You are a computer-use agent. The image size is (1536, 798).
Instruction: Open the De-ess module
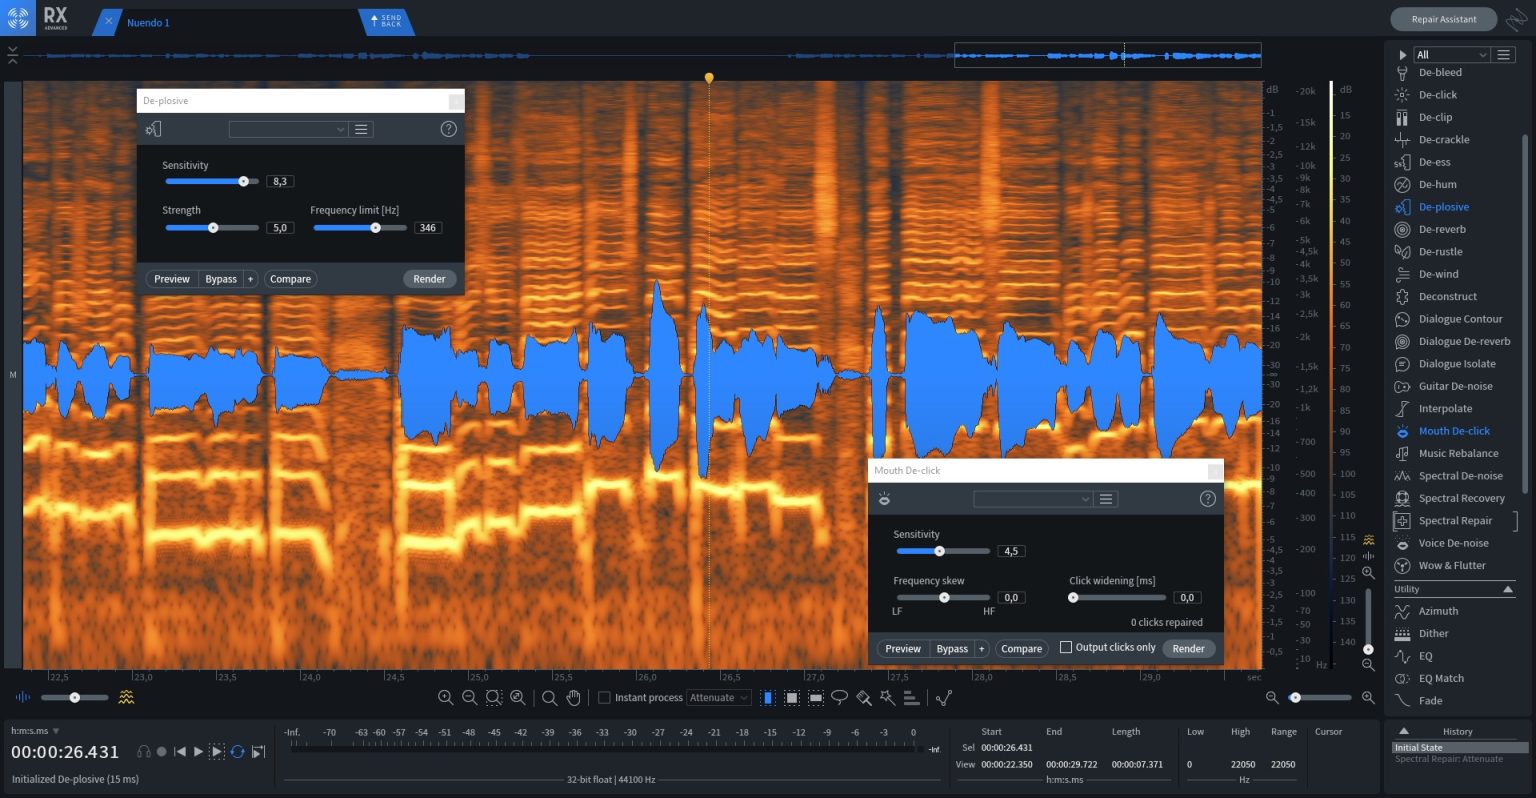click(x=1434, y=162)
